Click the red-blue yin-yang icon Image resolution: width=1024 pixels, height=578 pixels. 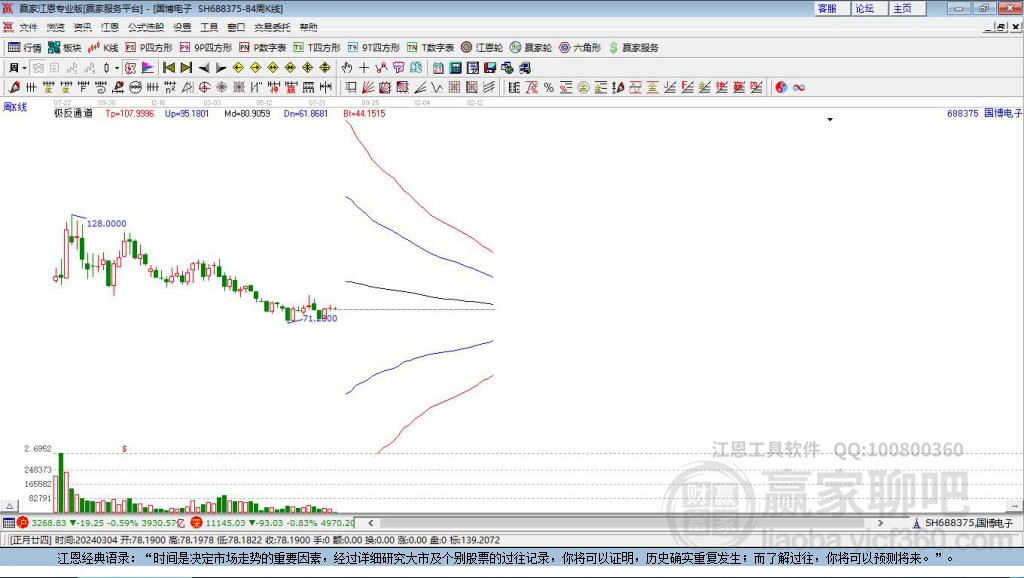[781, 88]
